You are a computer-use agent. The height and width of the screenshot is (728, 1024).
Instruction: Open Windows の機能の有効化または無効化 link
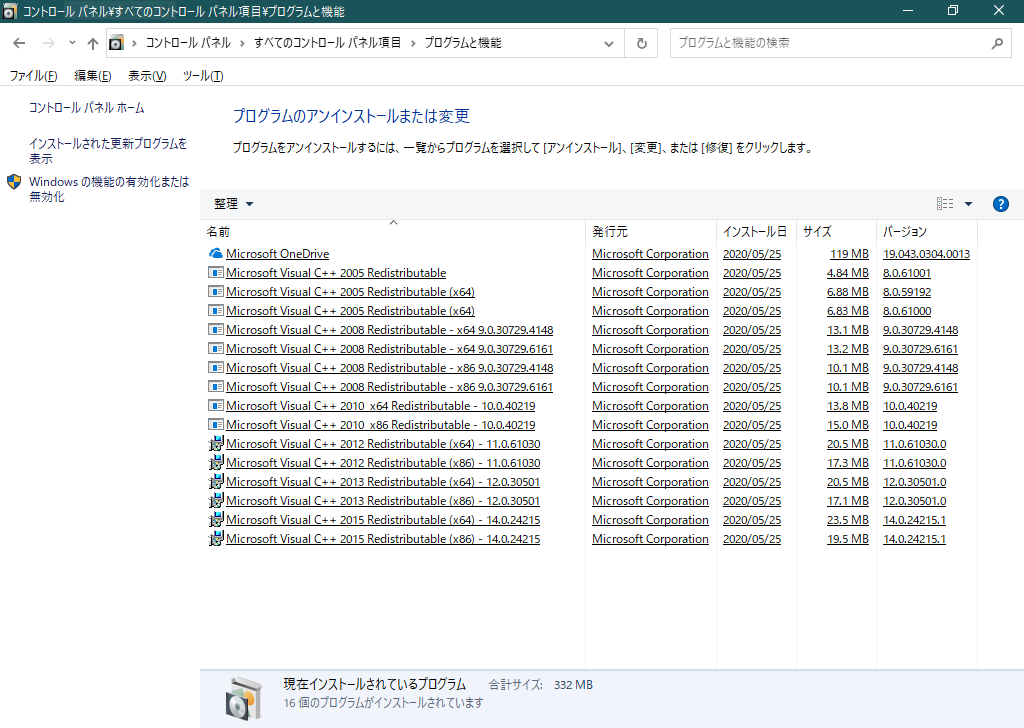[109, 189]
